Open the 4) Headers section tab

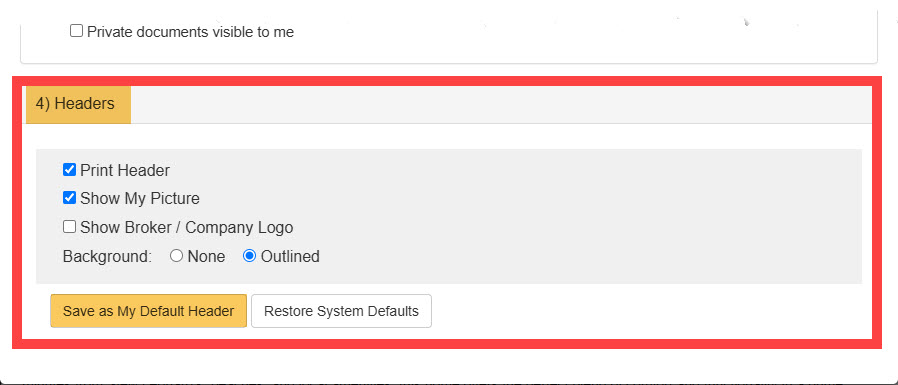(78, 104)
